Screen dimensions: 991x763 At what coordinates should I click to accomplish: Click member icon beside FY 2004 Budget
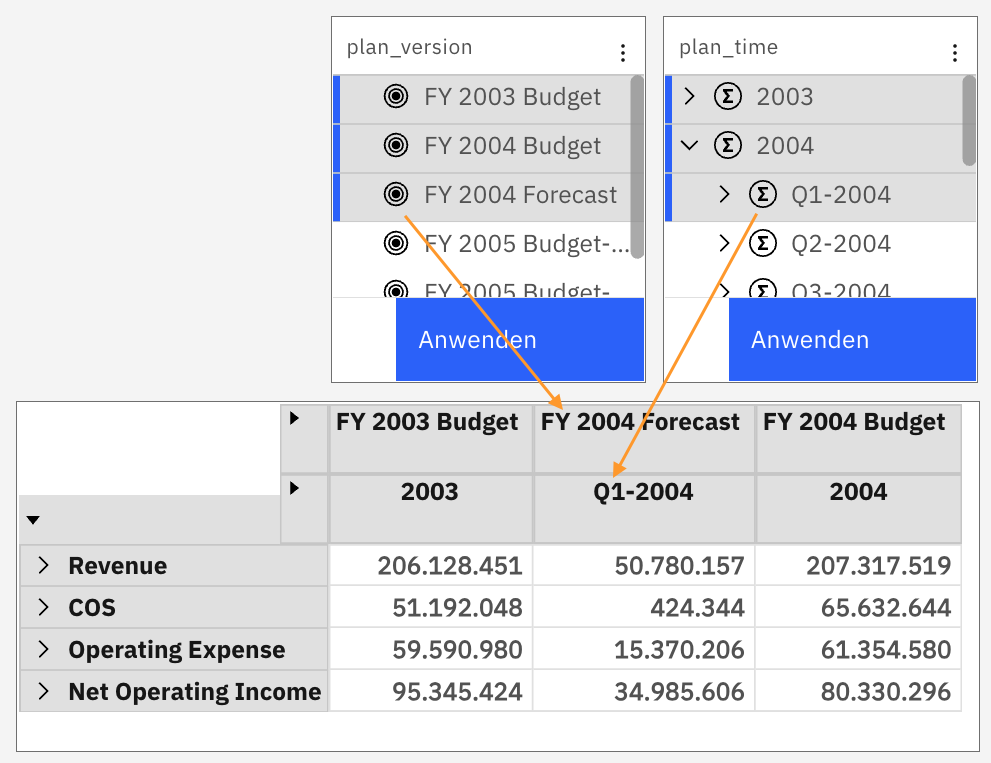point(396,146)
